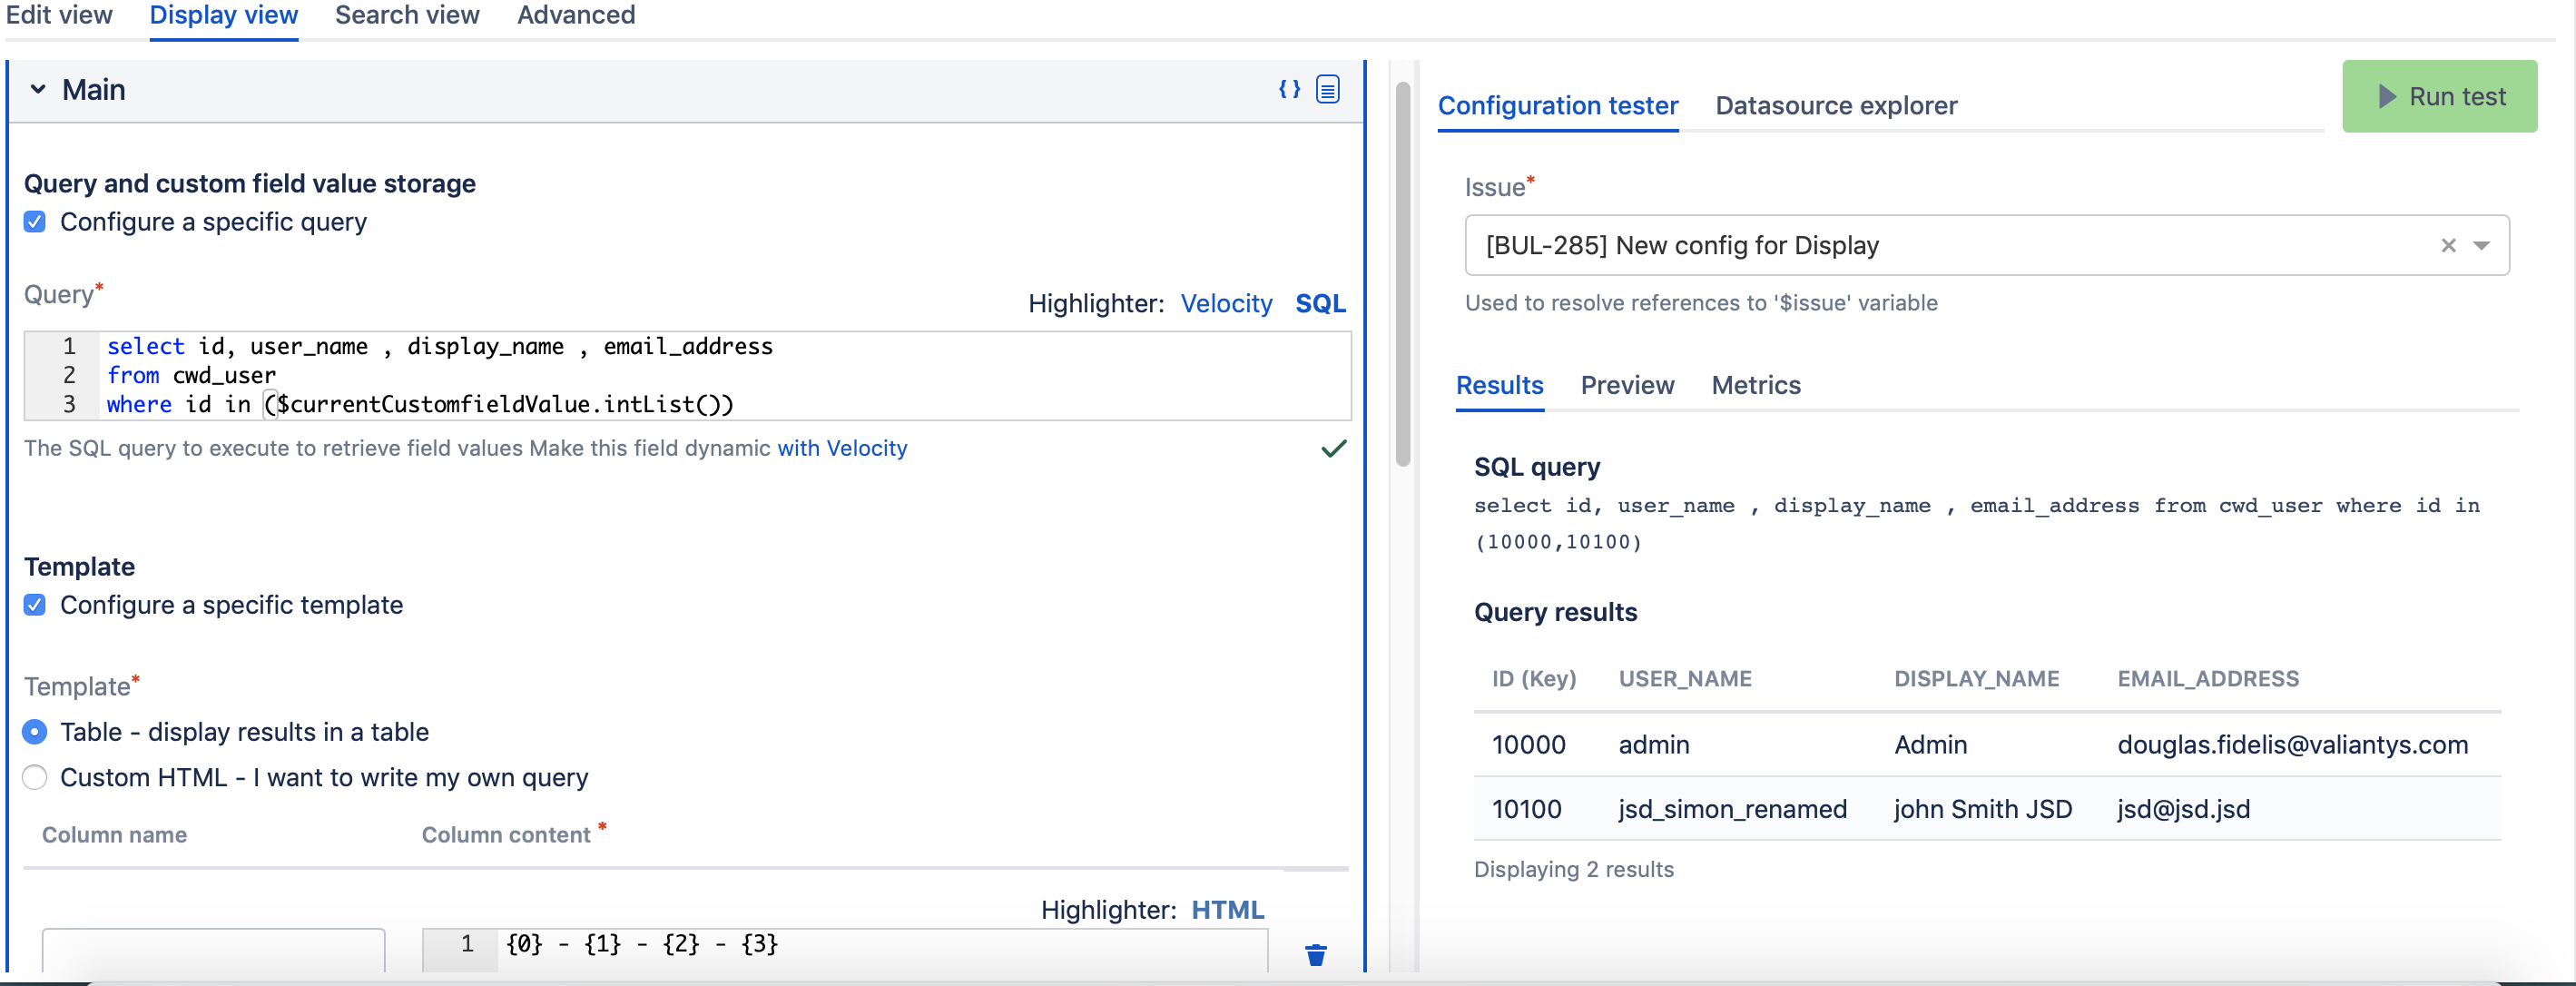This screenshot has height=986, width=2576.
Task: Click the curly braces code view icon
Action: (x=1289, y=89)
